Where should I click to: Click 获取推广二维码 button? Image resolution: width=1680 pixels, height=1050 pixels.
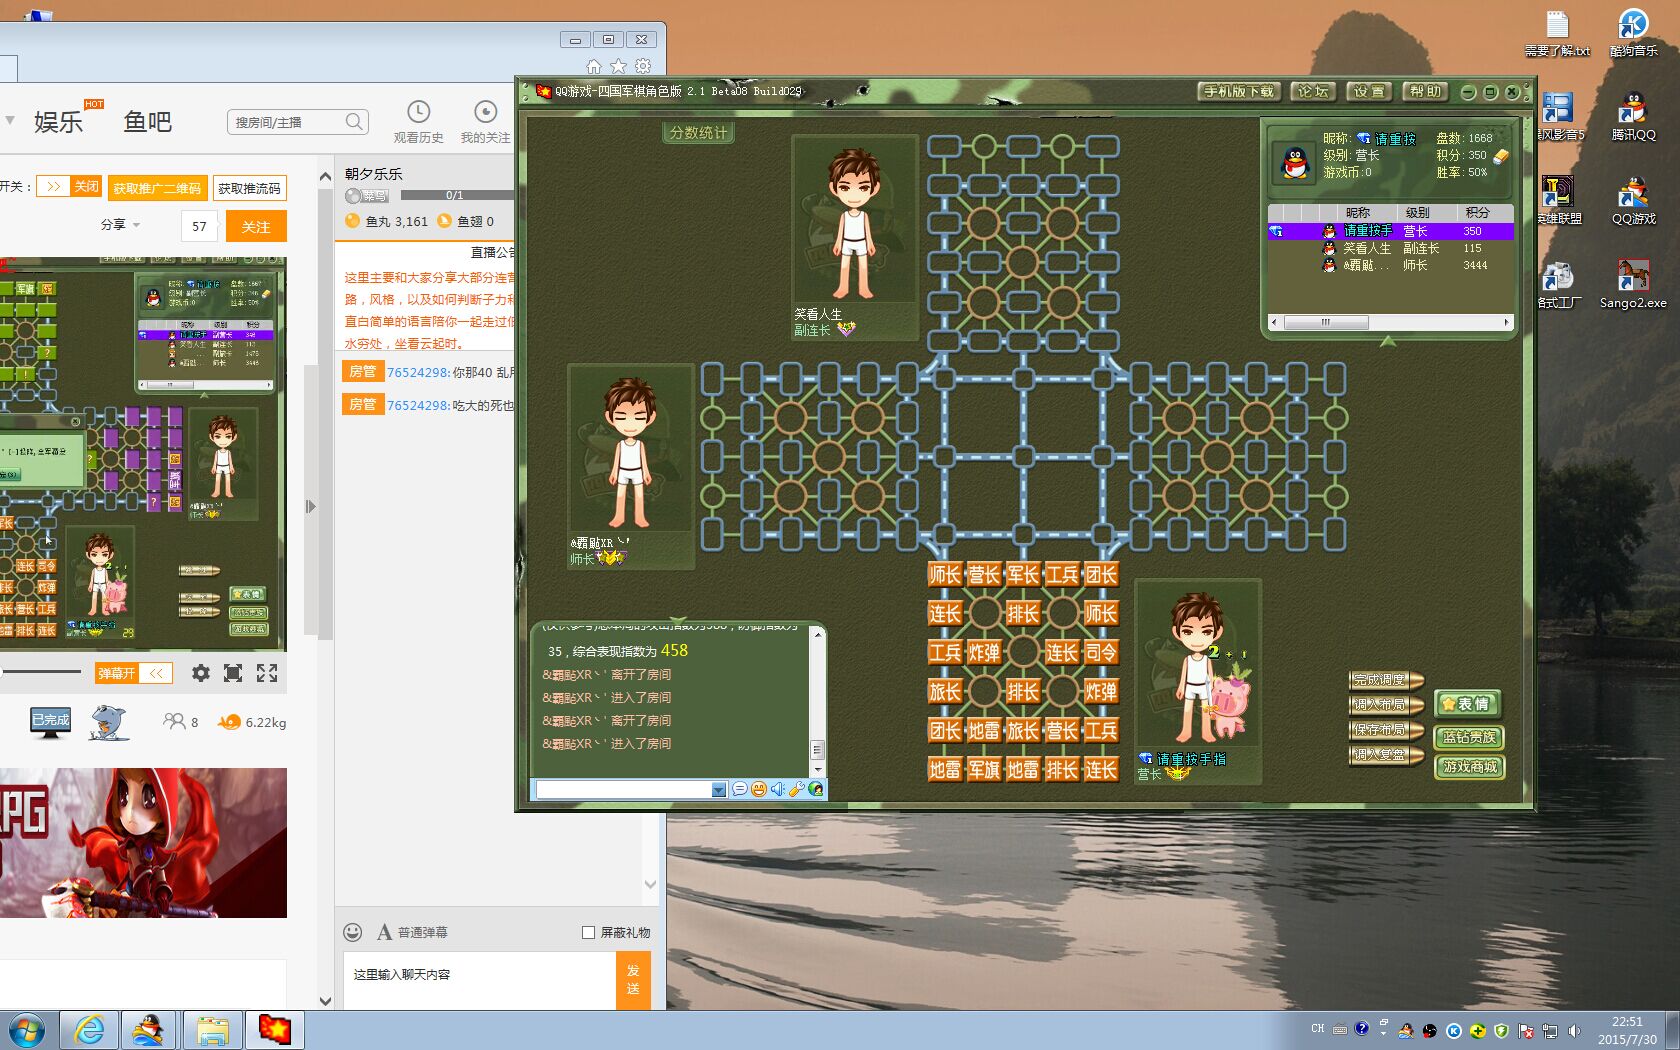click(156, 188)
